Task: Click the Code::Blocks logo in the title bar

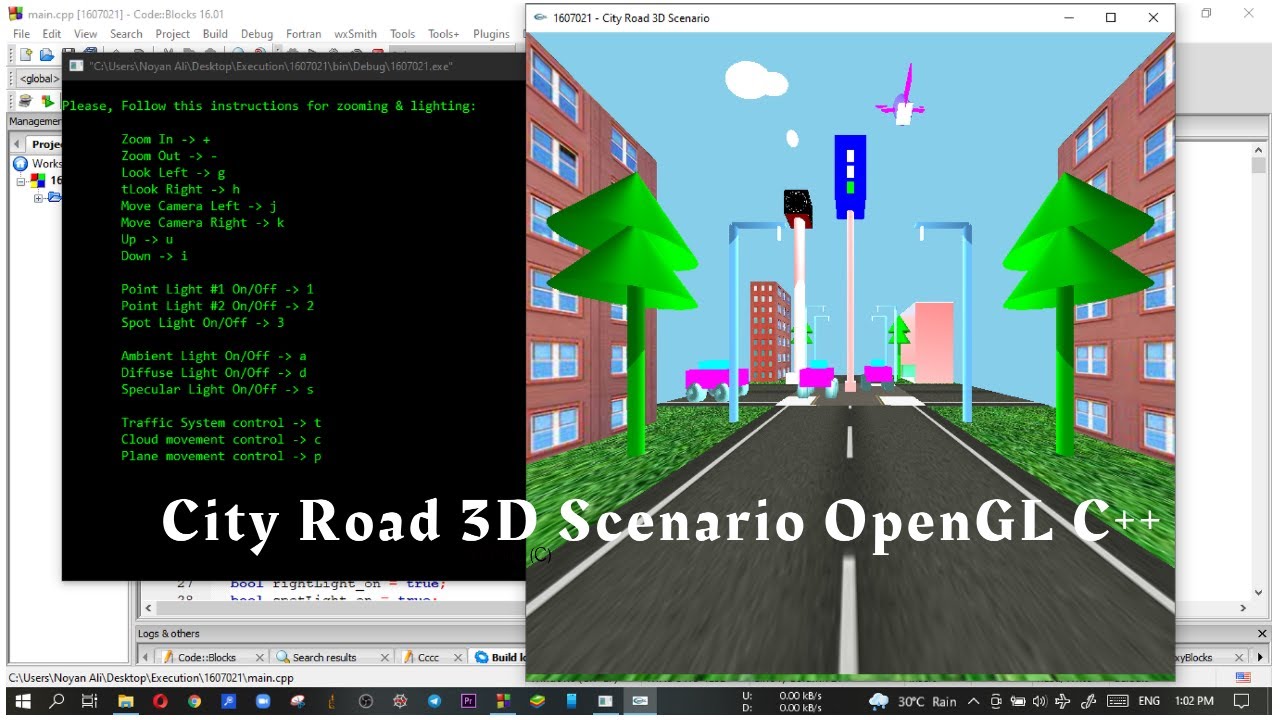Action: [x=15, y=14]
